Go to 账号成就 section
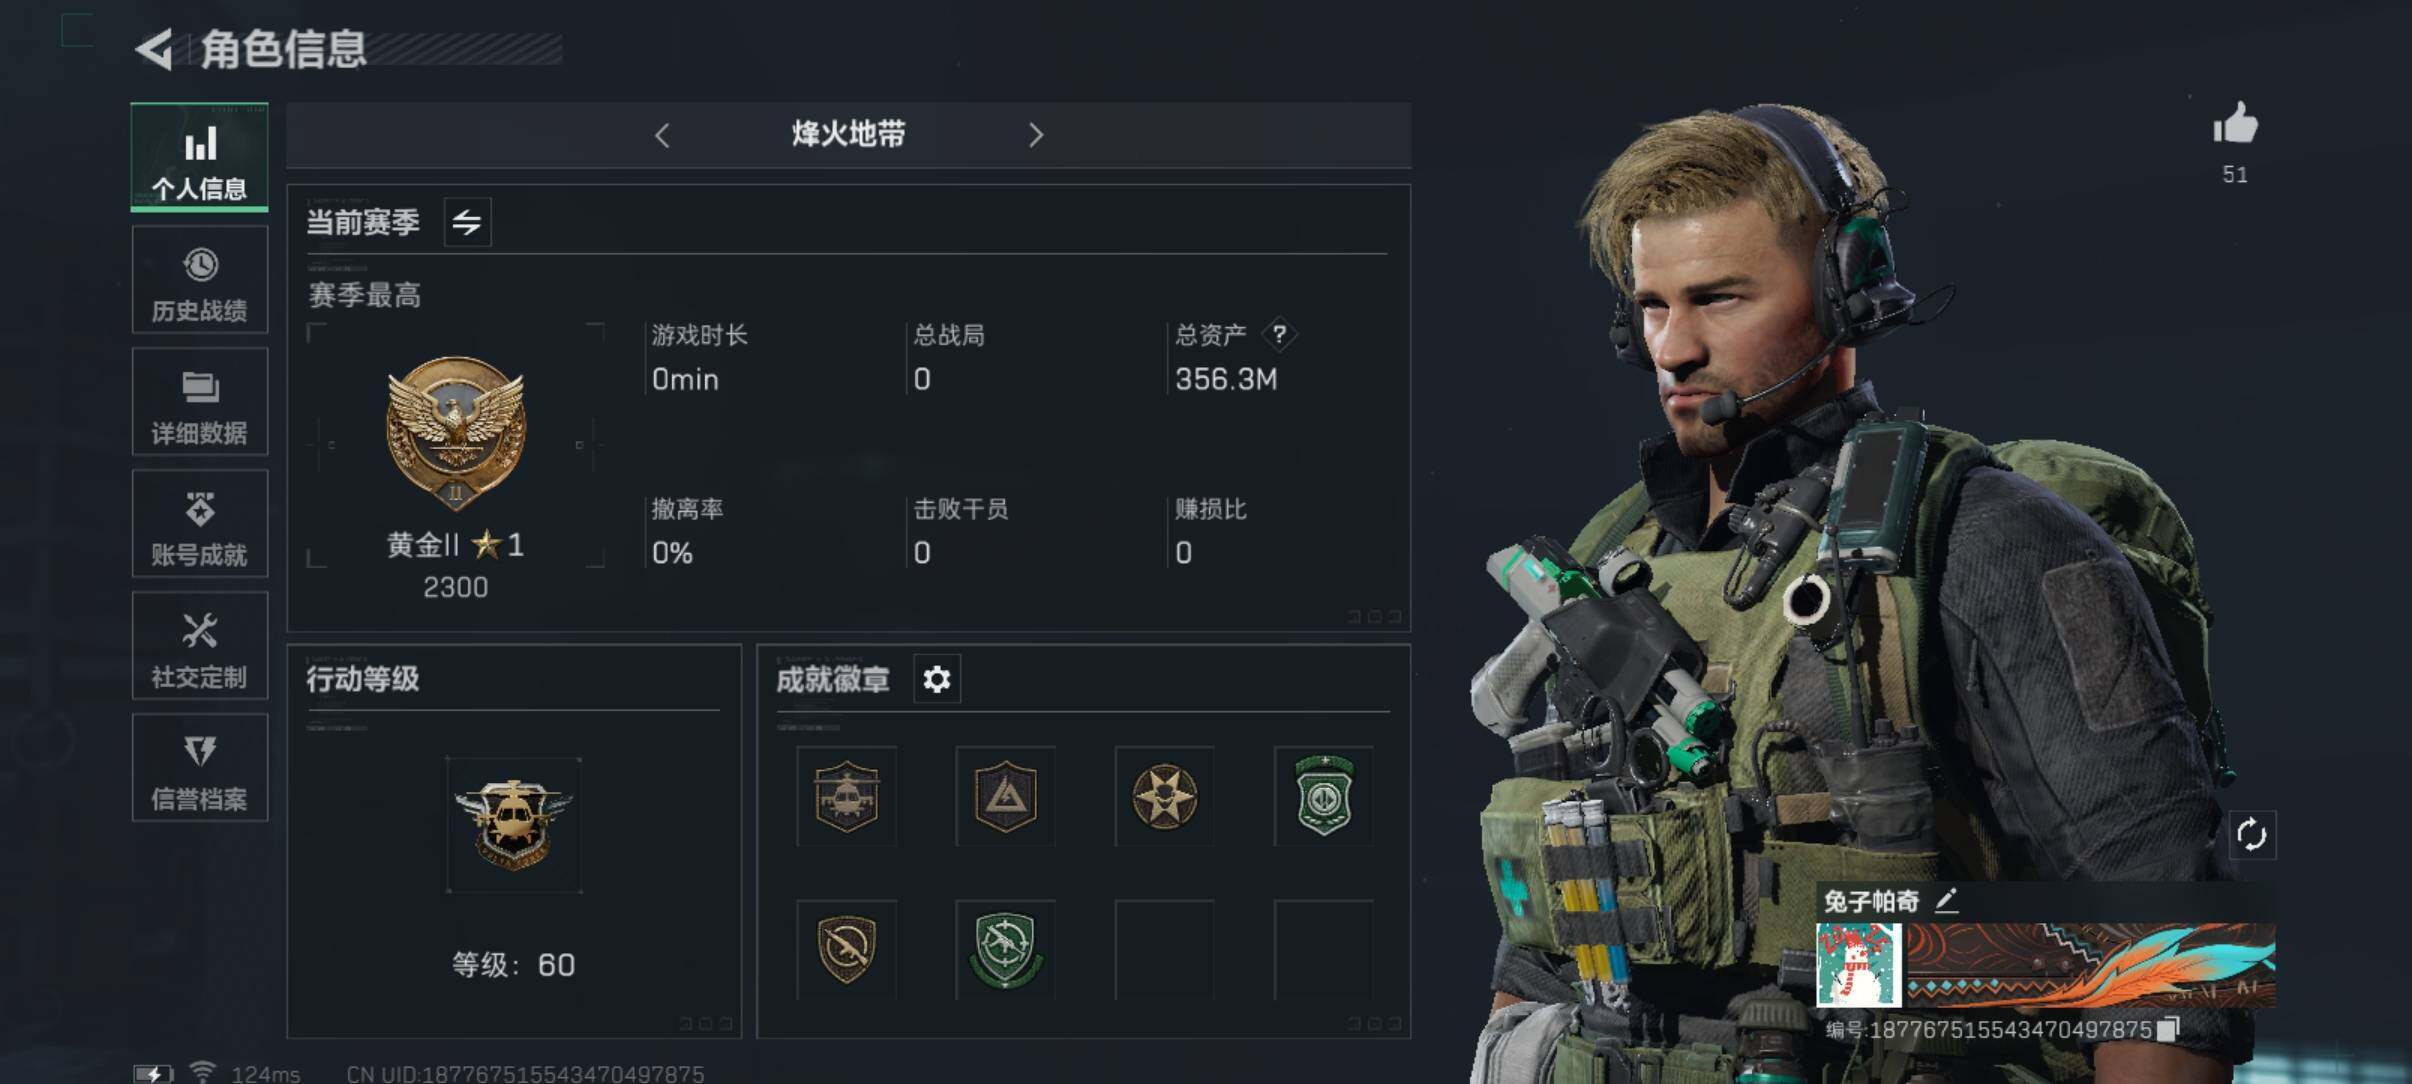 (x=200, y=524)
